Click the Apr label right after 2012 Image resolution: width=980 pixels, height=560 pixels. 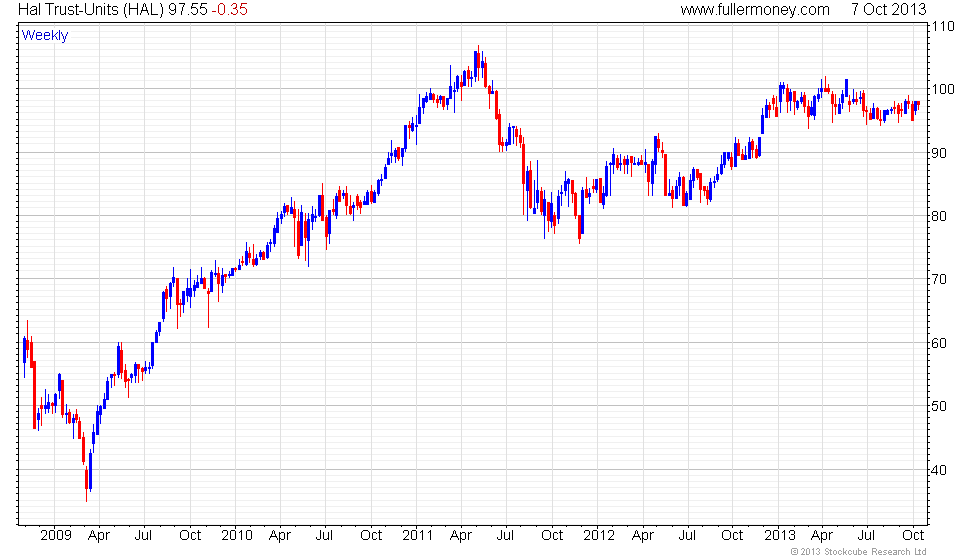click(642, 536)
